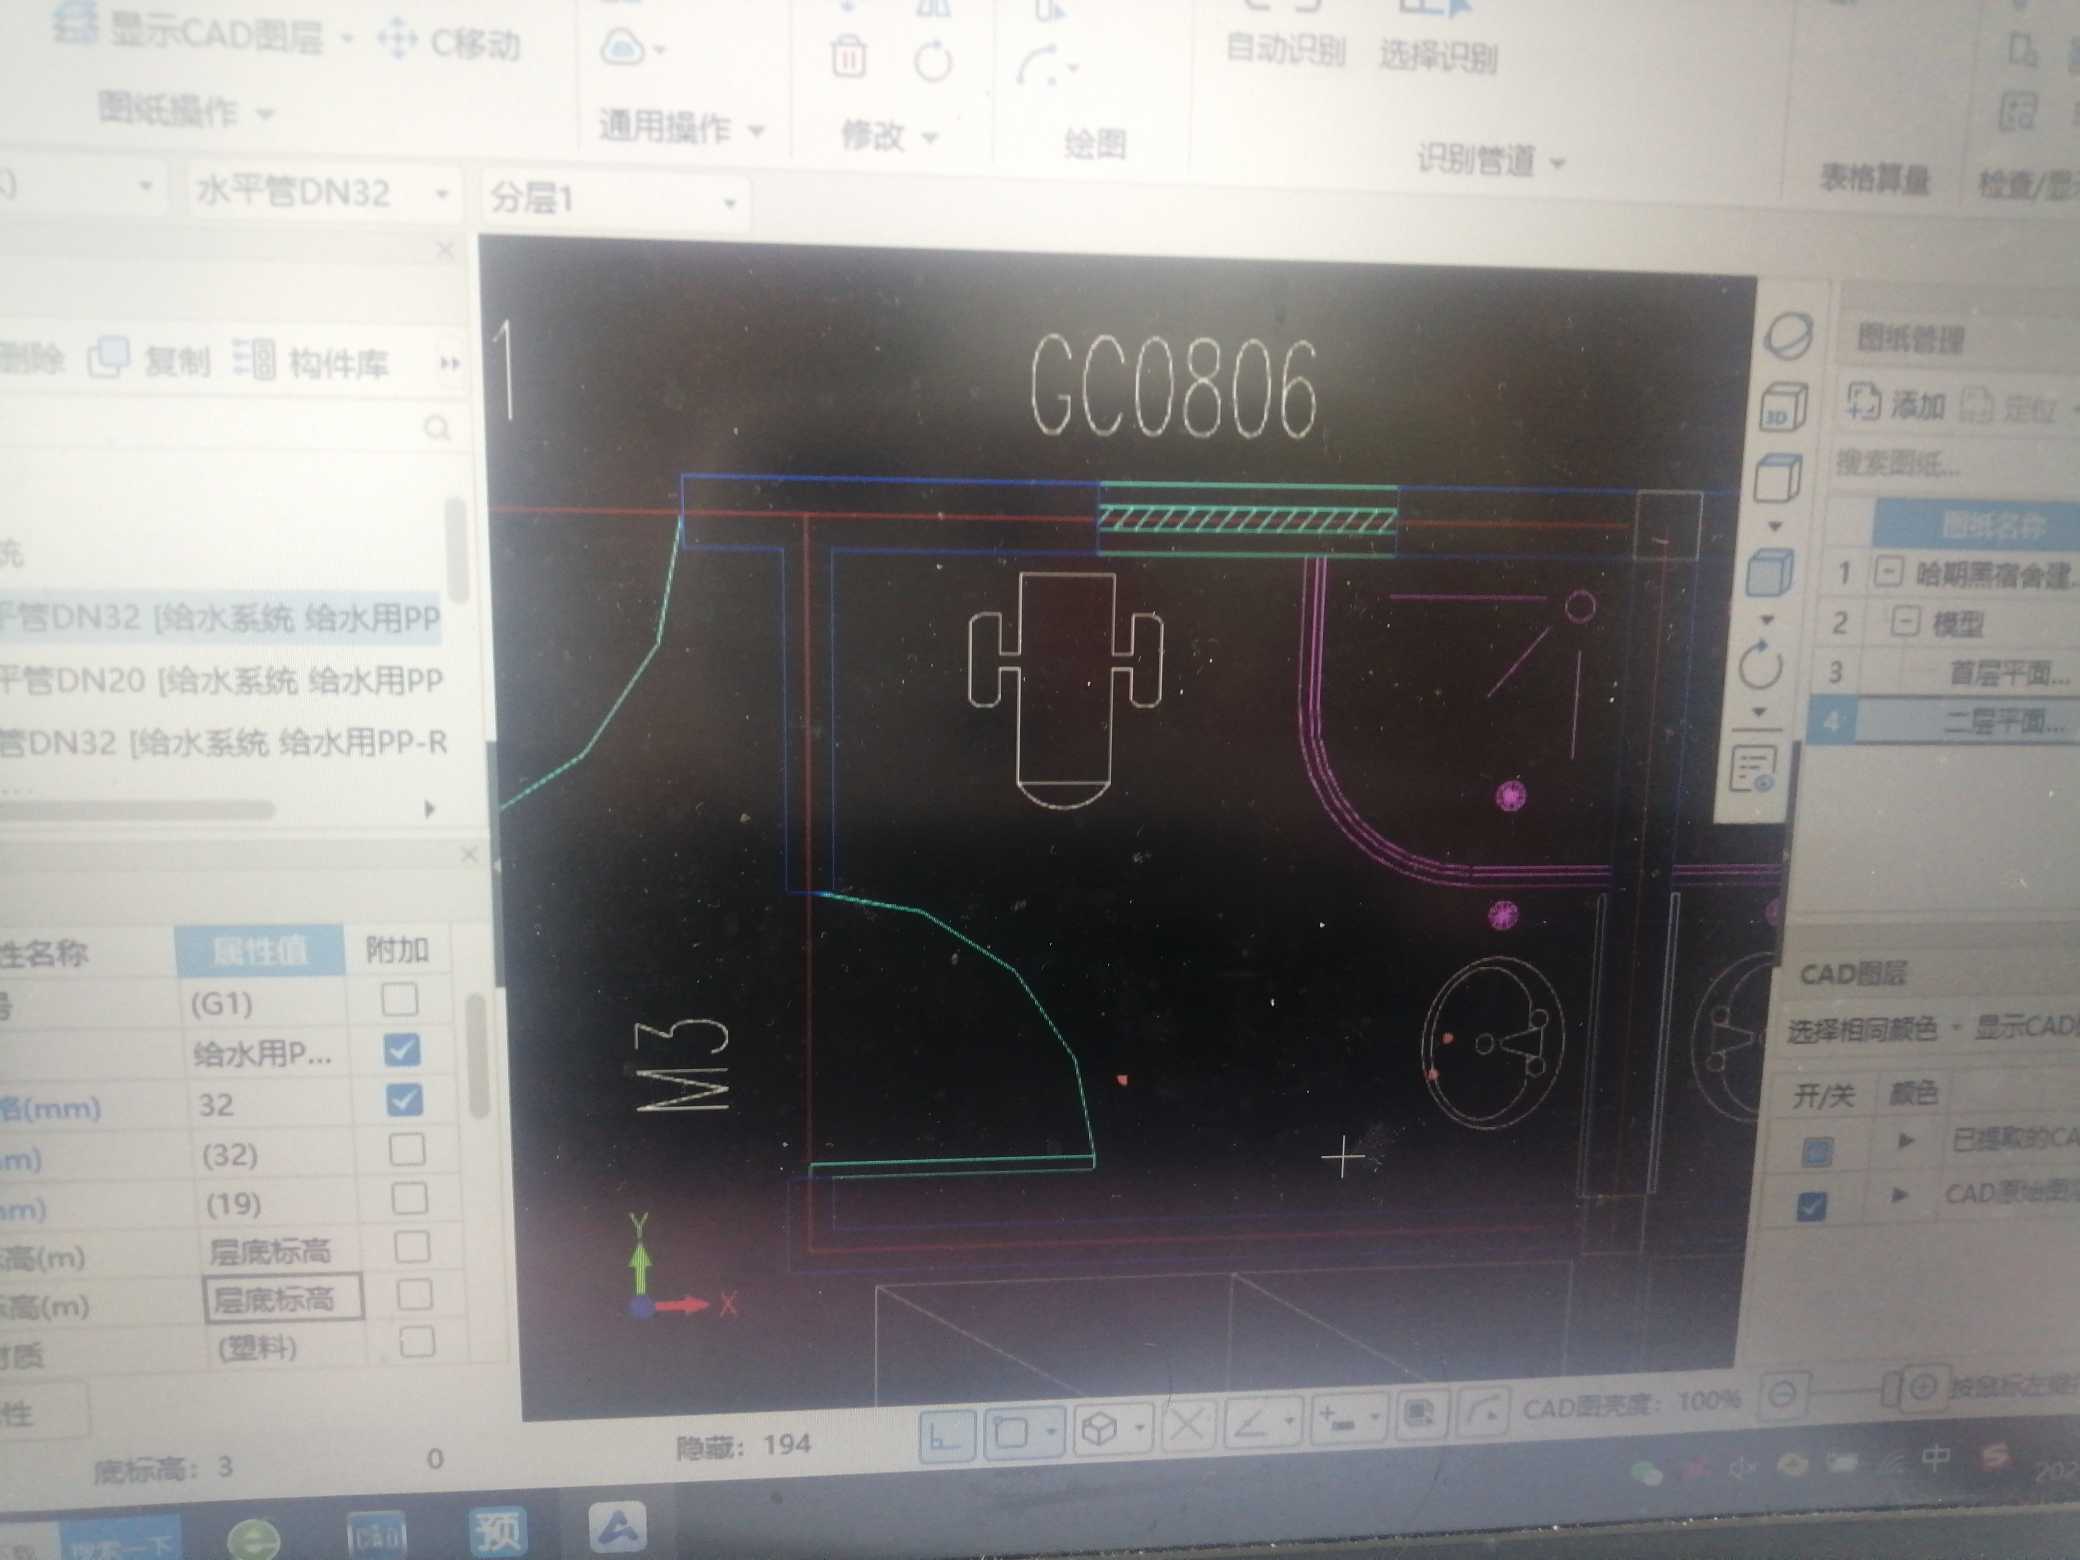Click the 3D view cube icon
The height and width of the screenshot is (1560, 2080).
(x=1783, y=408)
